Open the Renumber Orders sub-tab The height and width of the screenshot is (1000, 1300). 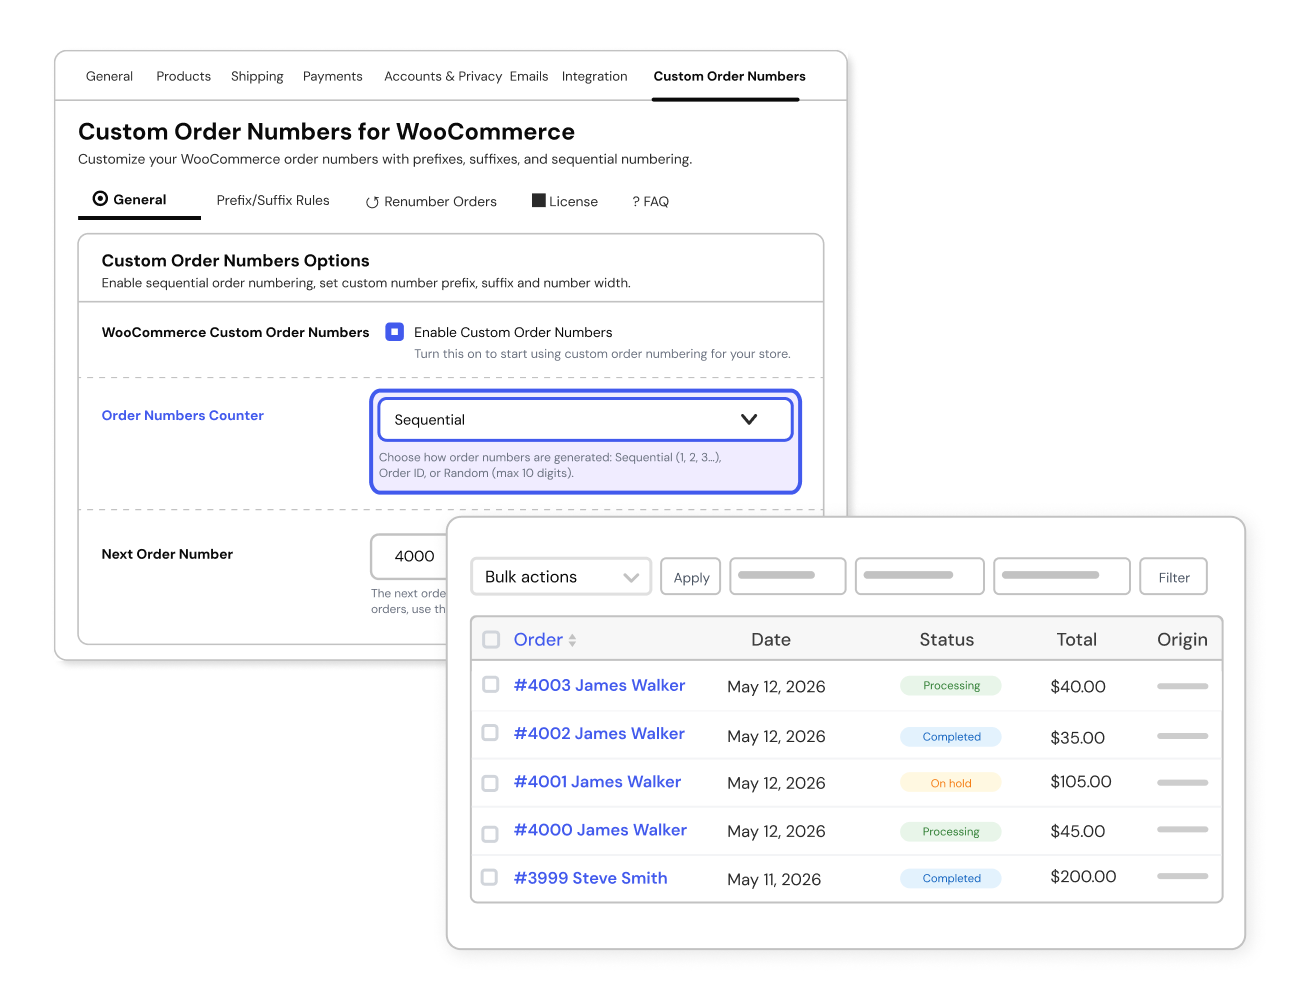point(431,201)
